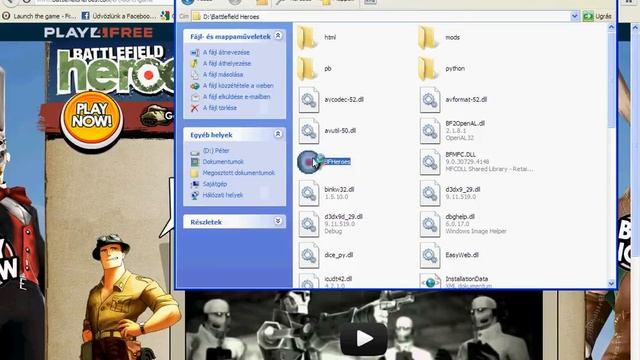Select dbghelp.dll file icon

[430, 224]
